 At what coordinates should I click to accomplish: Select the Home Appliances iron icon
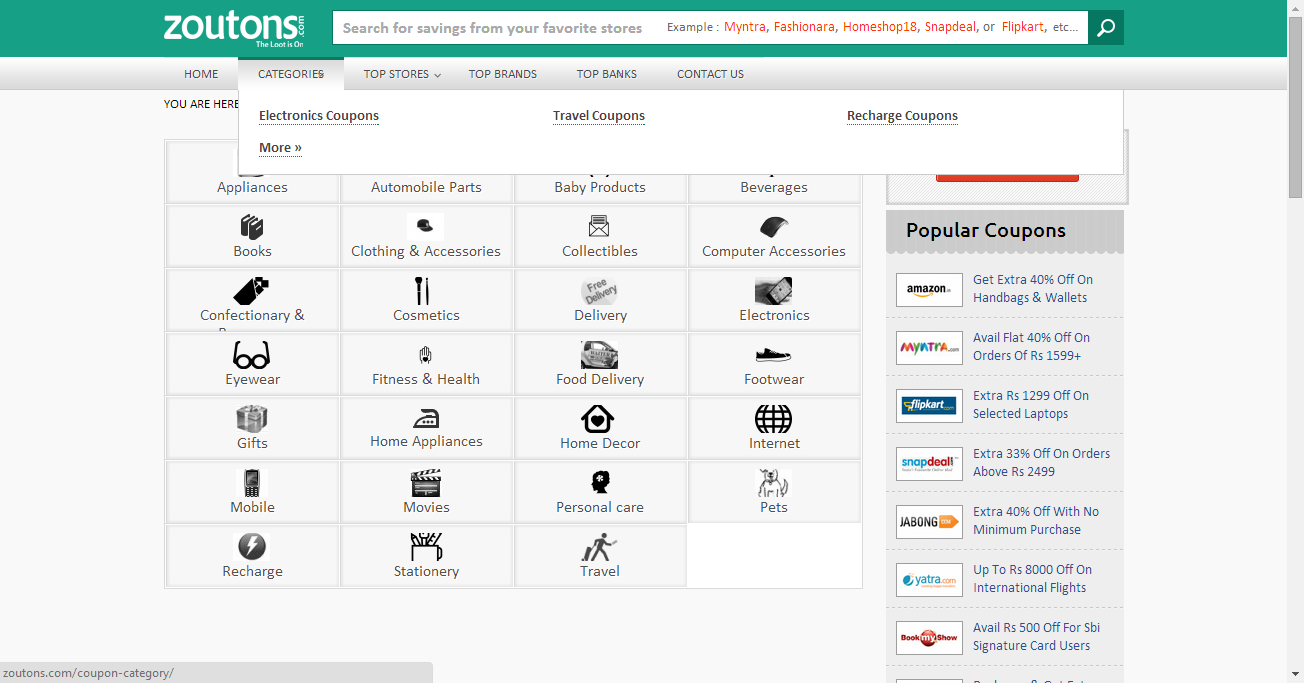point(426,419)
